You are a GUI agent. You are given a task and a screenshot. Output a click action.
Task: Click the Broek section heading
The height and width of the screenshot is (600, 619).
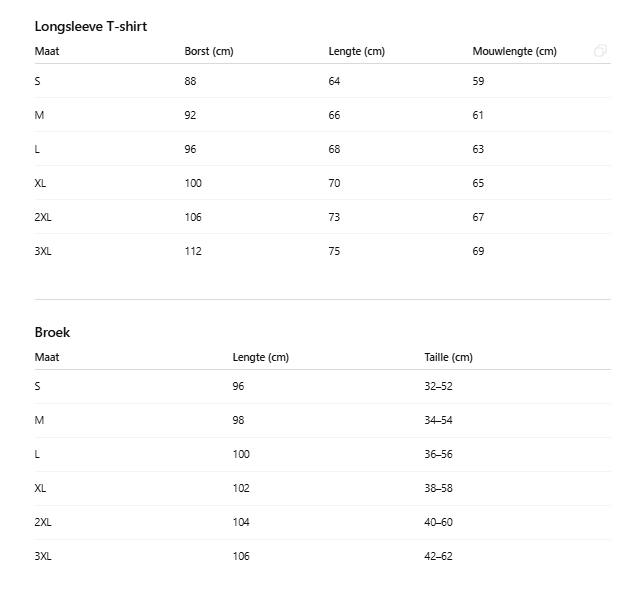(52, 332)
